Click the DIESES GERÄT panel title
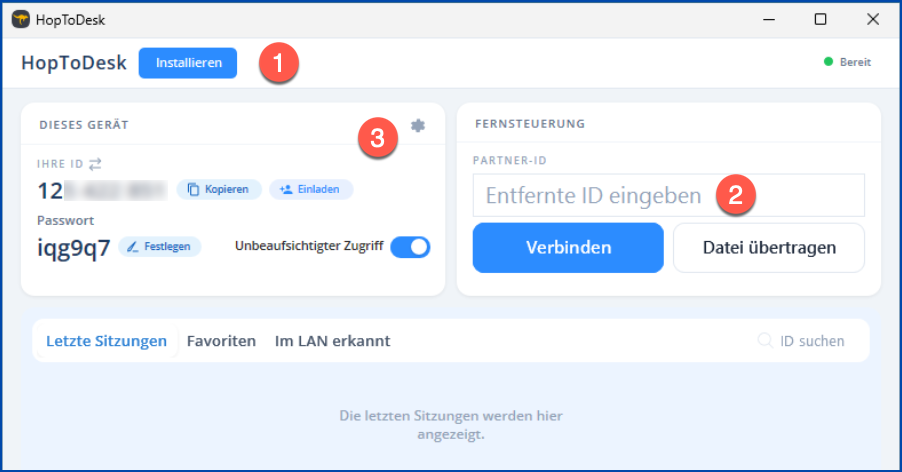Screen dimensions: 902x472 84,125
